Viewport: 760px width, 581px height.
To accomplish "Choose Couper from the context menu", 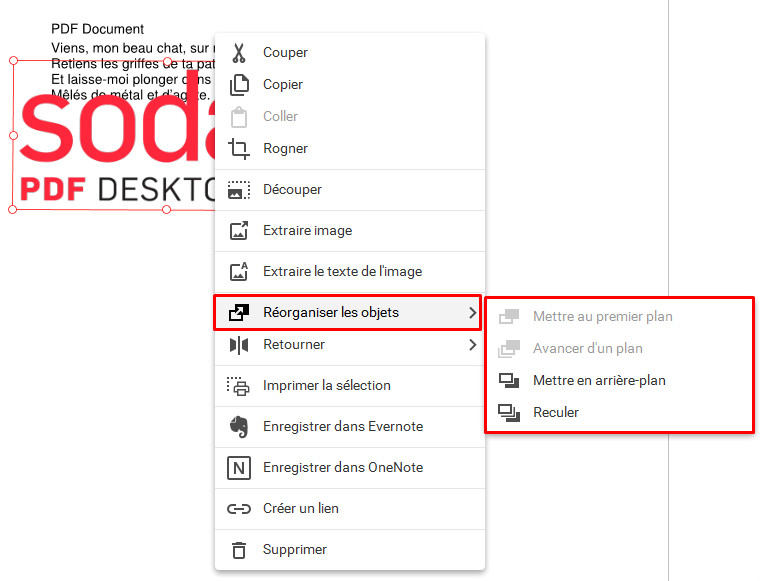I will 349,53.
